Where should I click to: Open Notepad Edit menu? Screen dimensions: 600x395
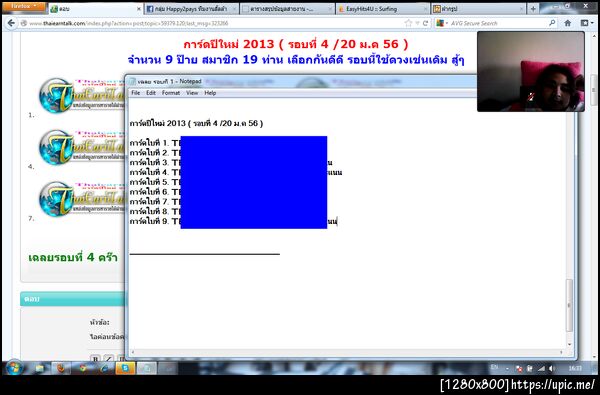(x=151, y=93)
